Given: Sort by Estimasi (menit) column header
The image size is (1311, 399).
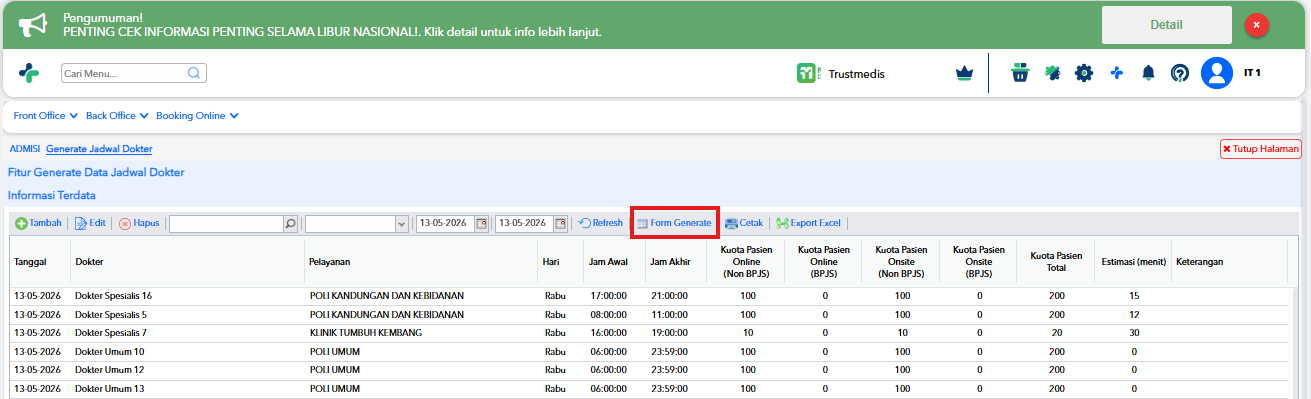Looking at the screenshot, I should [1134, 262].
